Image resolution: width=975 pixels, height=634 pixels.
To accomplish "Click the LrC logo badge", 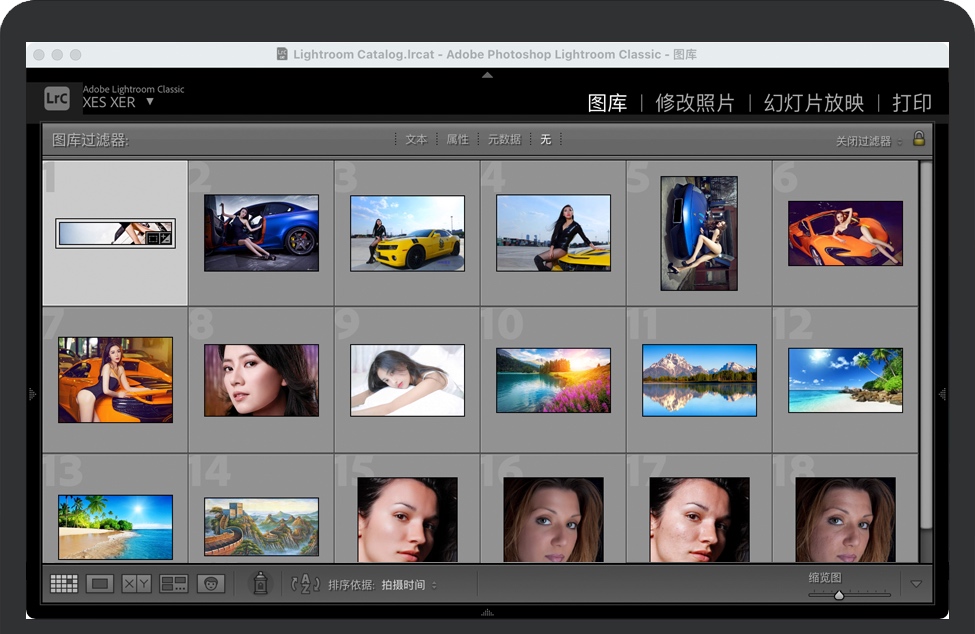I will click(x=57, y=98).
